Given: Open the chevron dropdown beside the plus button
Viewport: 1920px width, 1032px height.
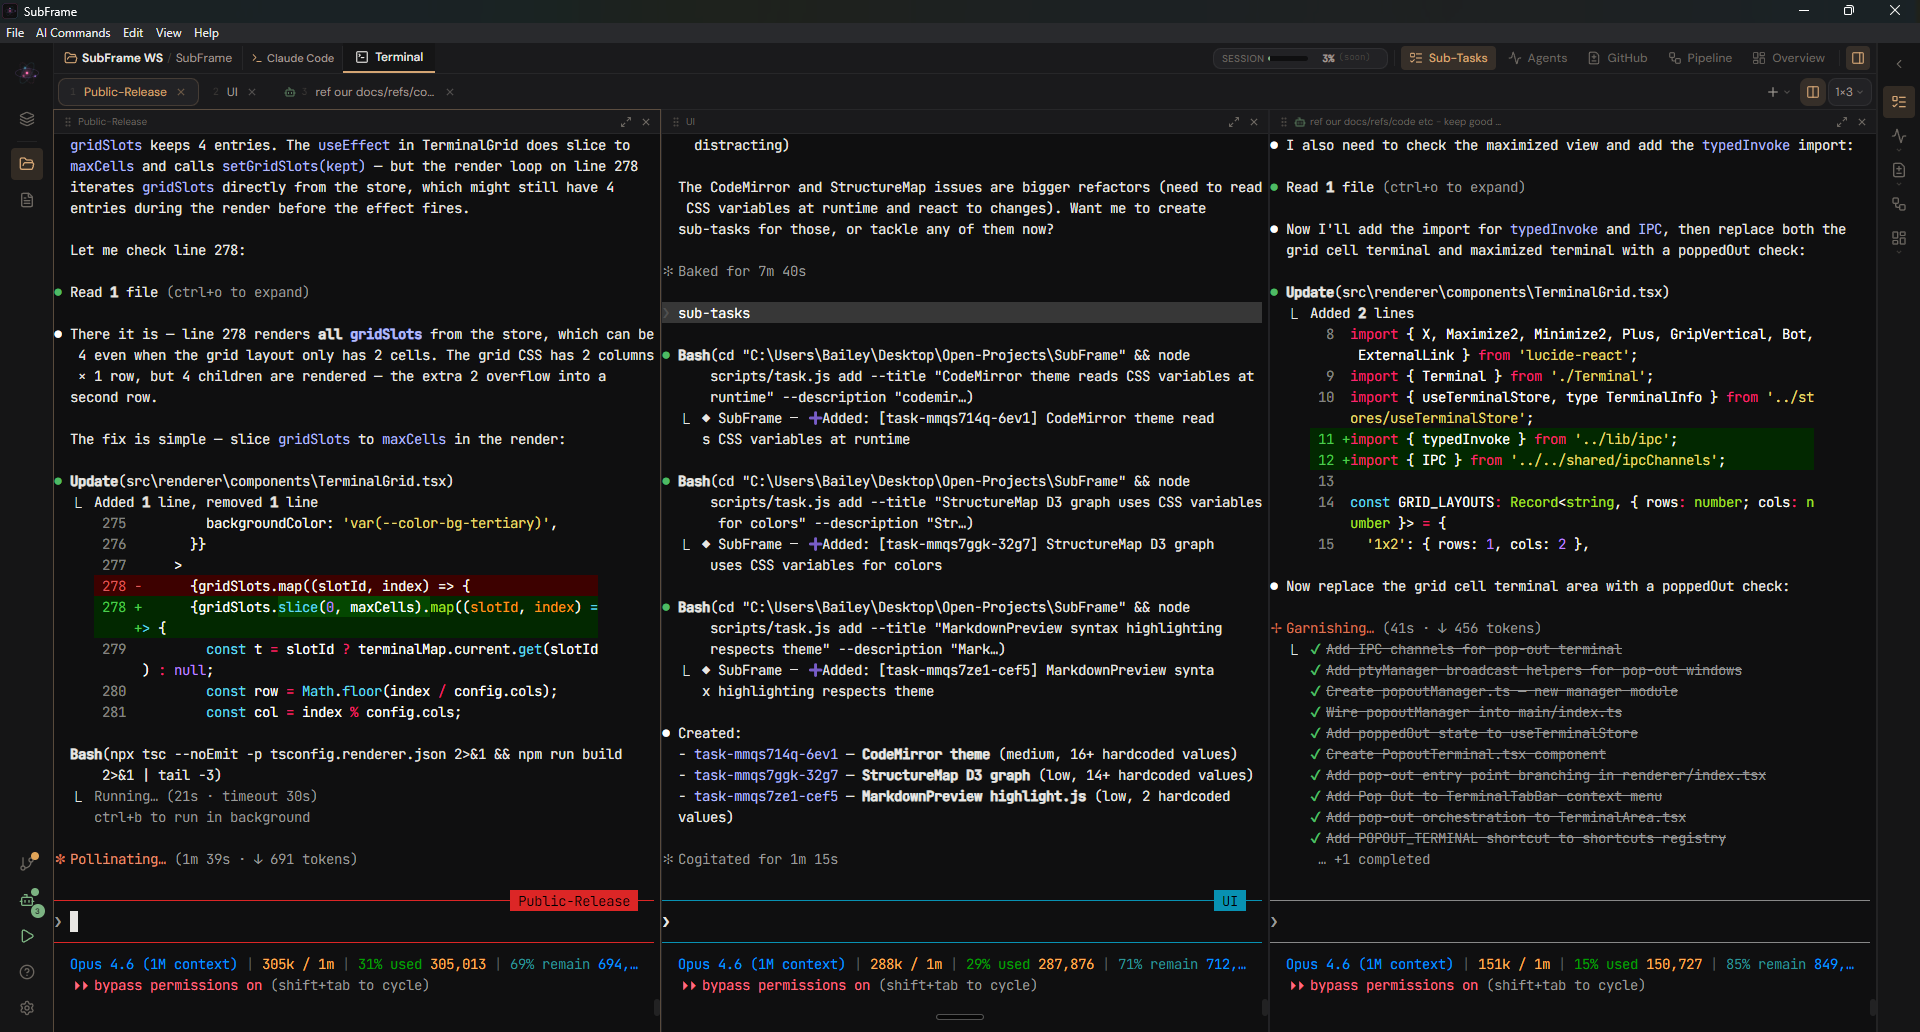Looking at the screenshot, I should click(x=1786, y=92).
